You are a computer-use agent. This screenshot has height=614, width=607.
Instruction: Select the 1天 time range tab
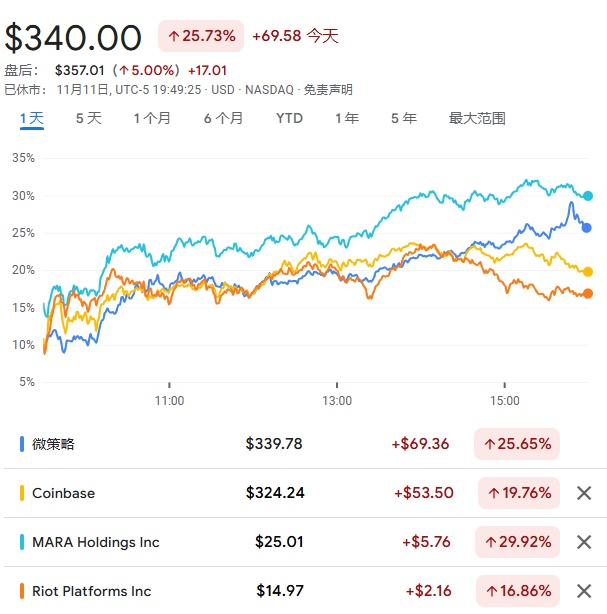coord(32,118)
